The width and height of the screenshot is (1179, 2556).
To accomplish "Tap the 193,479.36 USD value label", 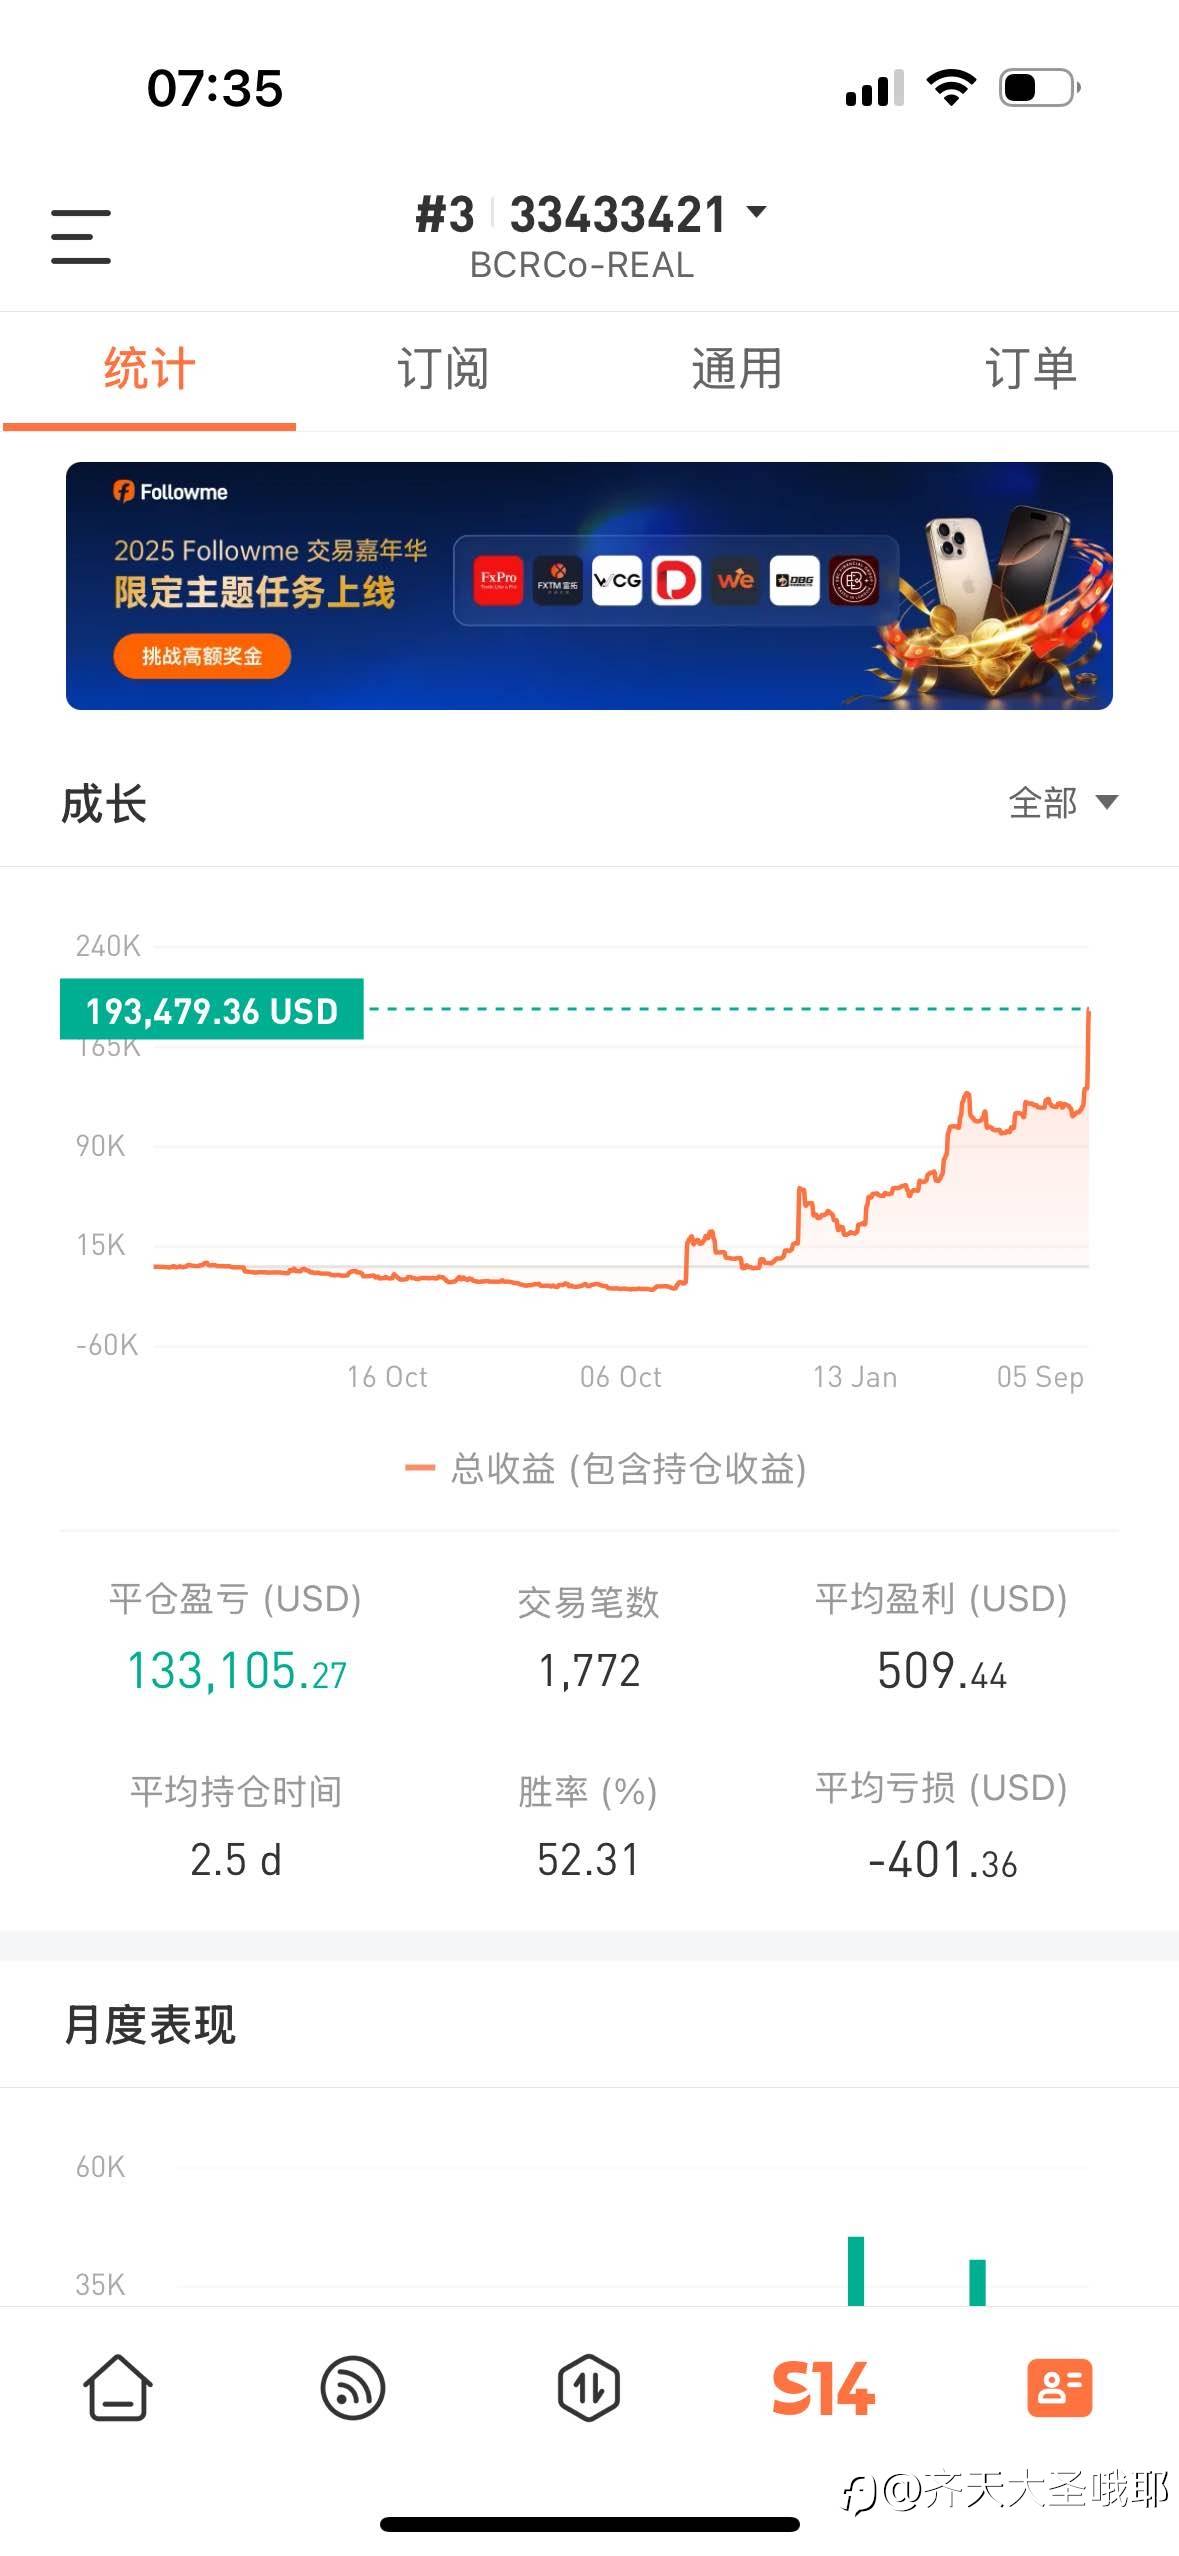I will (212, 1010).
